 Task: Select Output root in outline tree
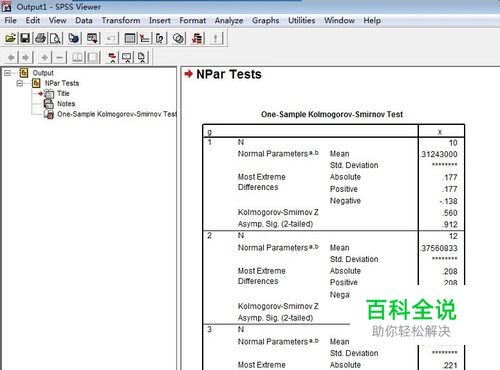(43, 73)
